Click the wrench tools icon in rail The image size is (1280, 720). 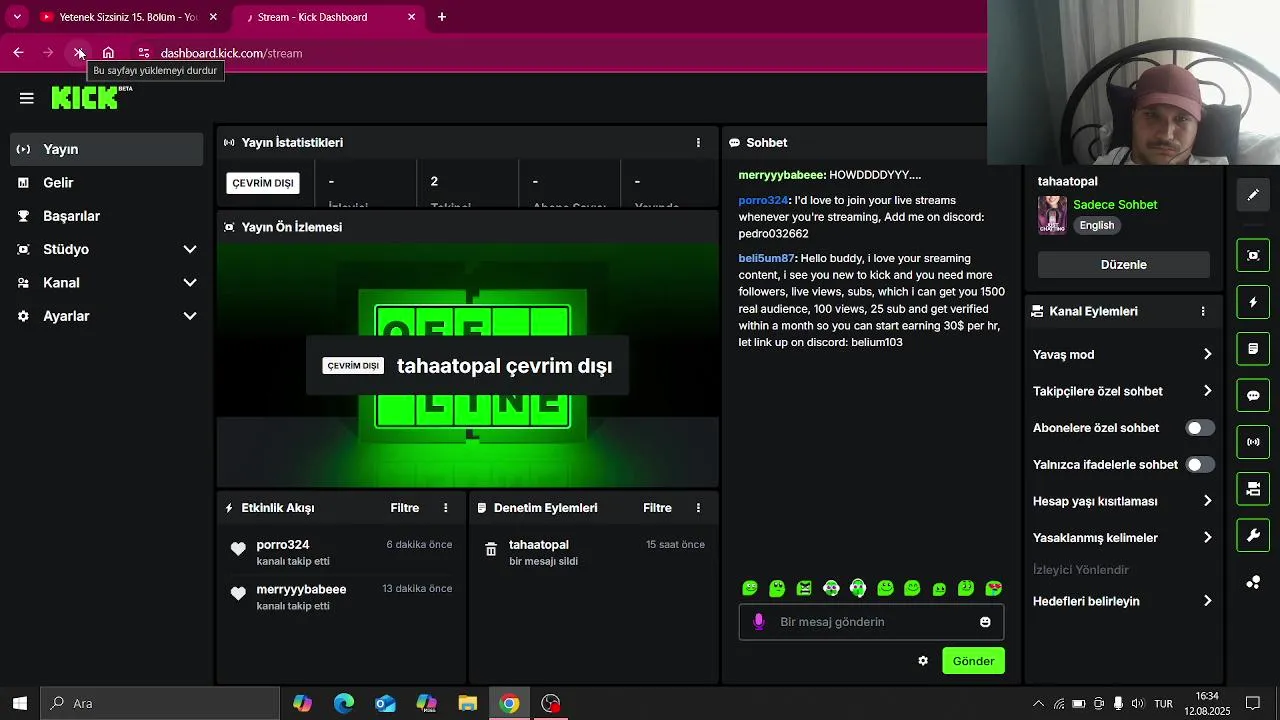click(1253, 535)
